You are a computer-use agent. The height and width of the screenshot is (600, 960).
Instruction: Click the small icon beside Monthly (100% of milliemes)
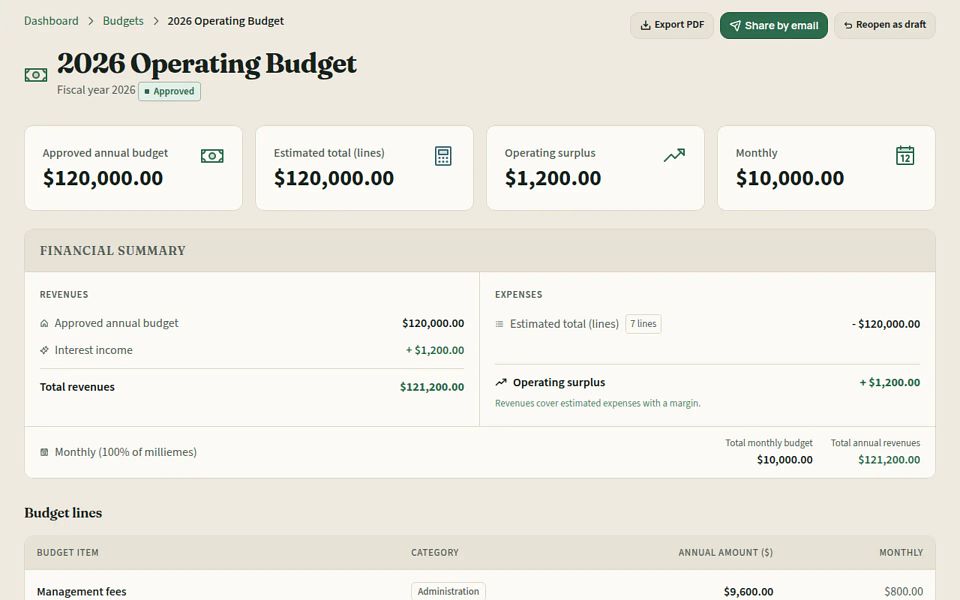[x=44, y=452]
